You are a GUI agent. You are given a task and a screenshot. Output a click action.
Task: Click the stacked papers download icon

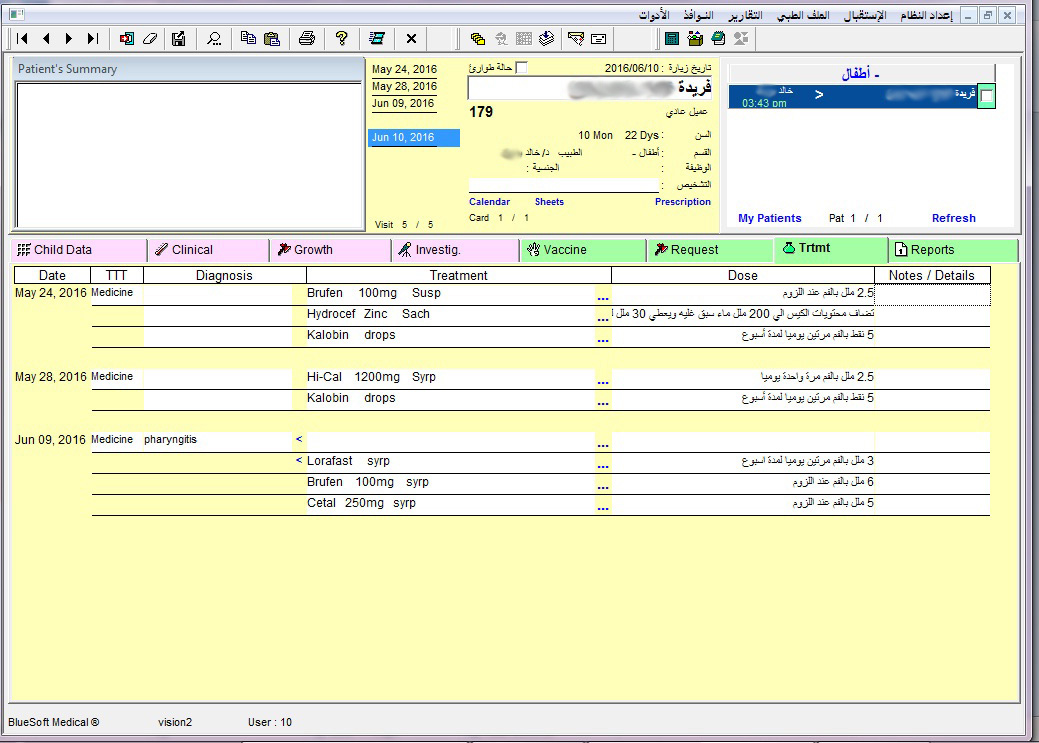pyautogui.click(x=547, y=38)
